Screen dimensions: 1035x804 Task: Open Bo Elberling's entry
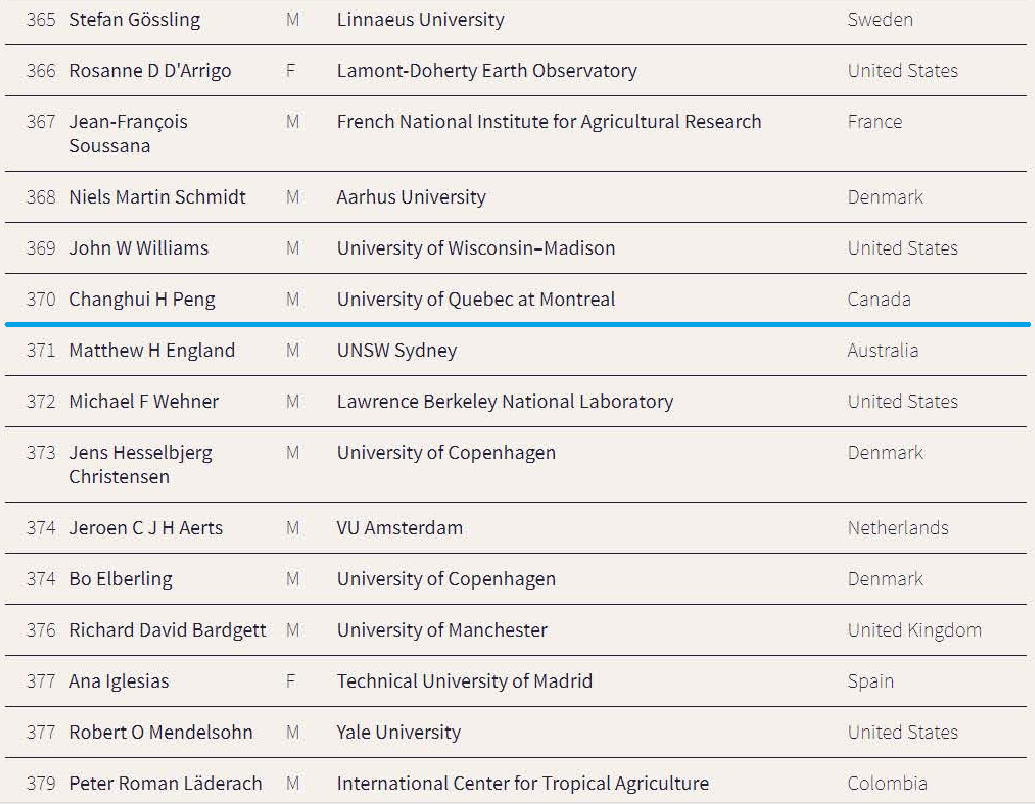[121, 578]
